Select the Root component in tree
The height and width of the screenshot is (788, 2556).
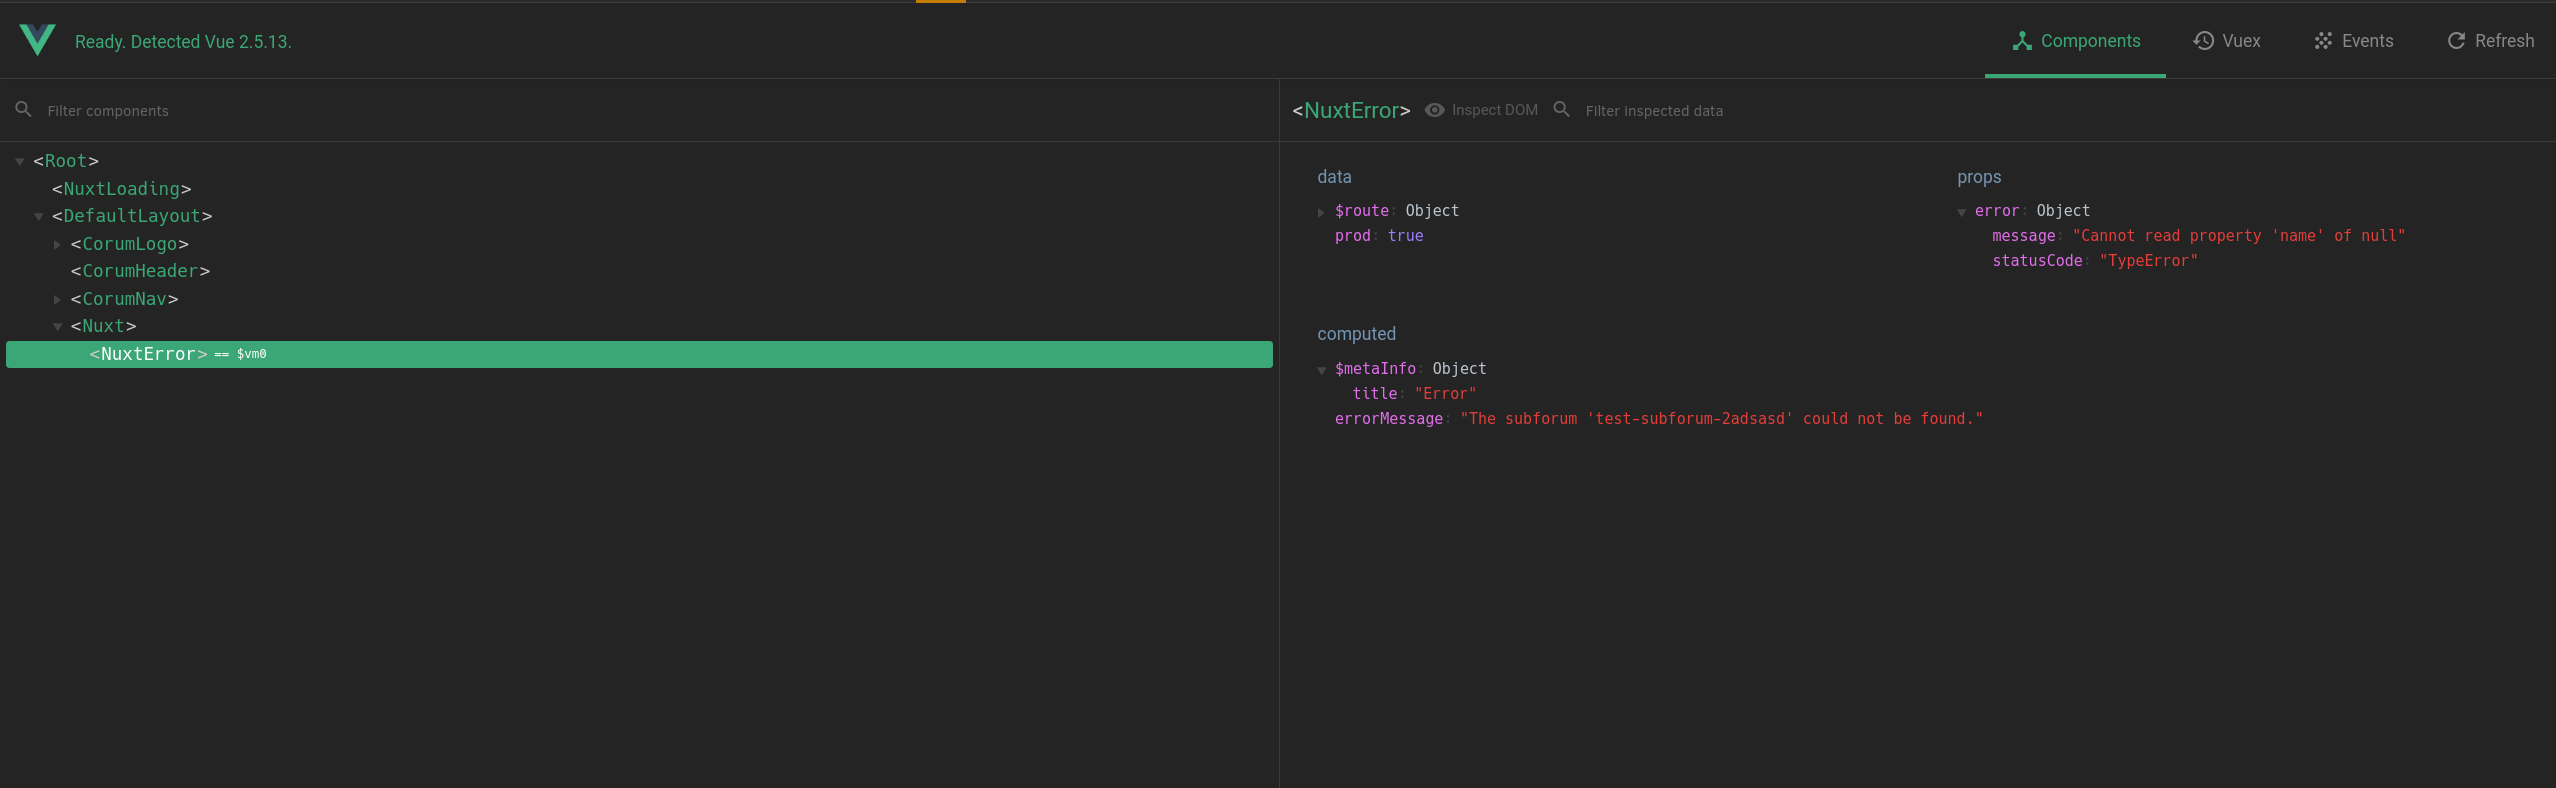pos(66,161)
